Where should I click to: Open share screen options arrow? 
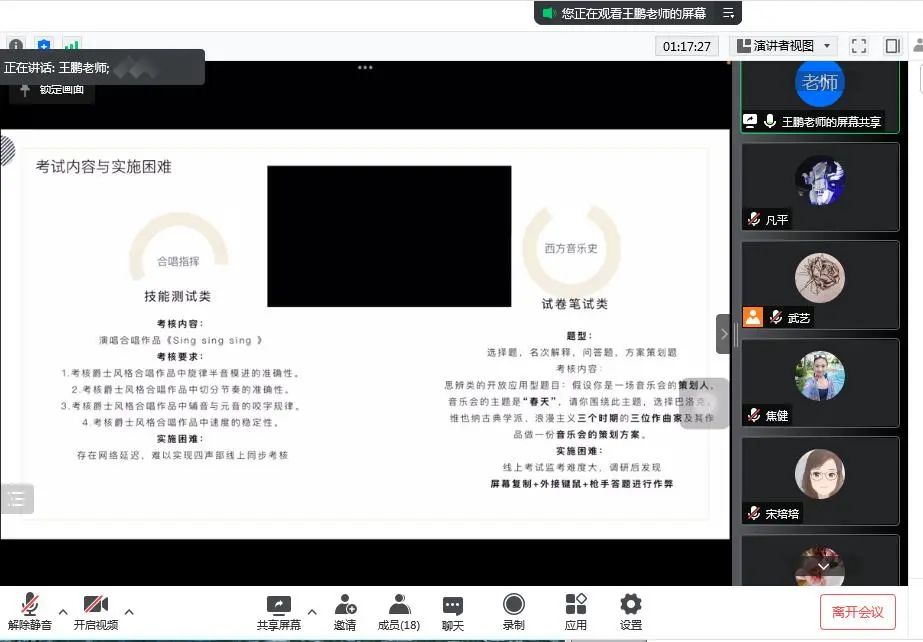pos(311,611)
